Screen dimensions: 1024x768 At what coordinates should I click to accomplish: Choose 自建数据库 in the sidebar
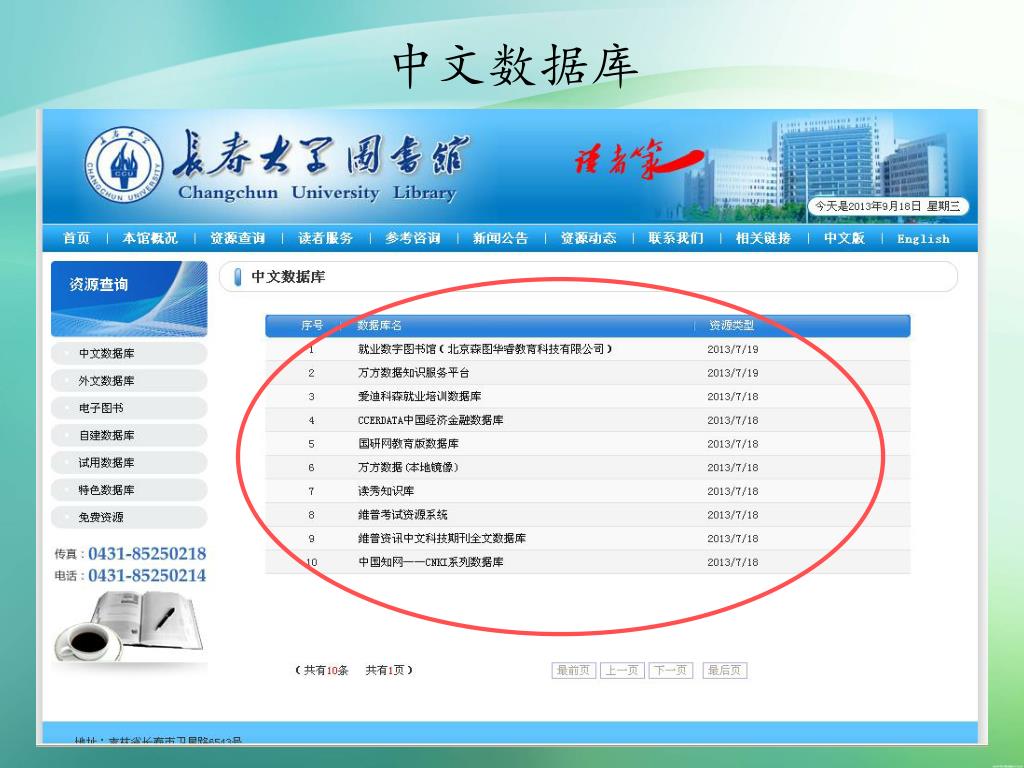click(129, 436)
